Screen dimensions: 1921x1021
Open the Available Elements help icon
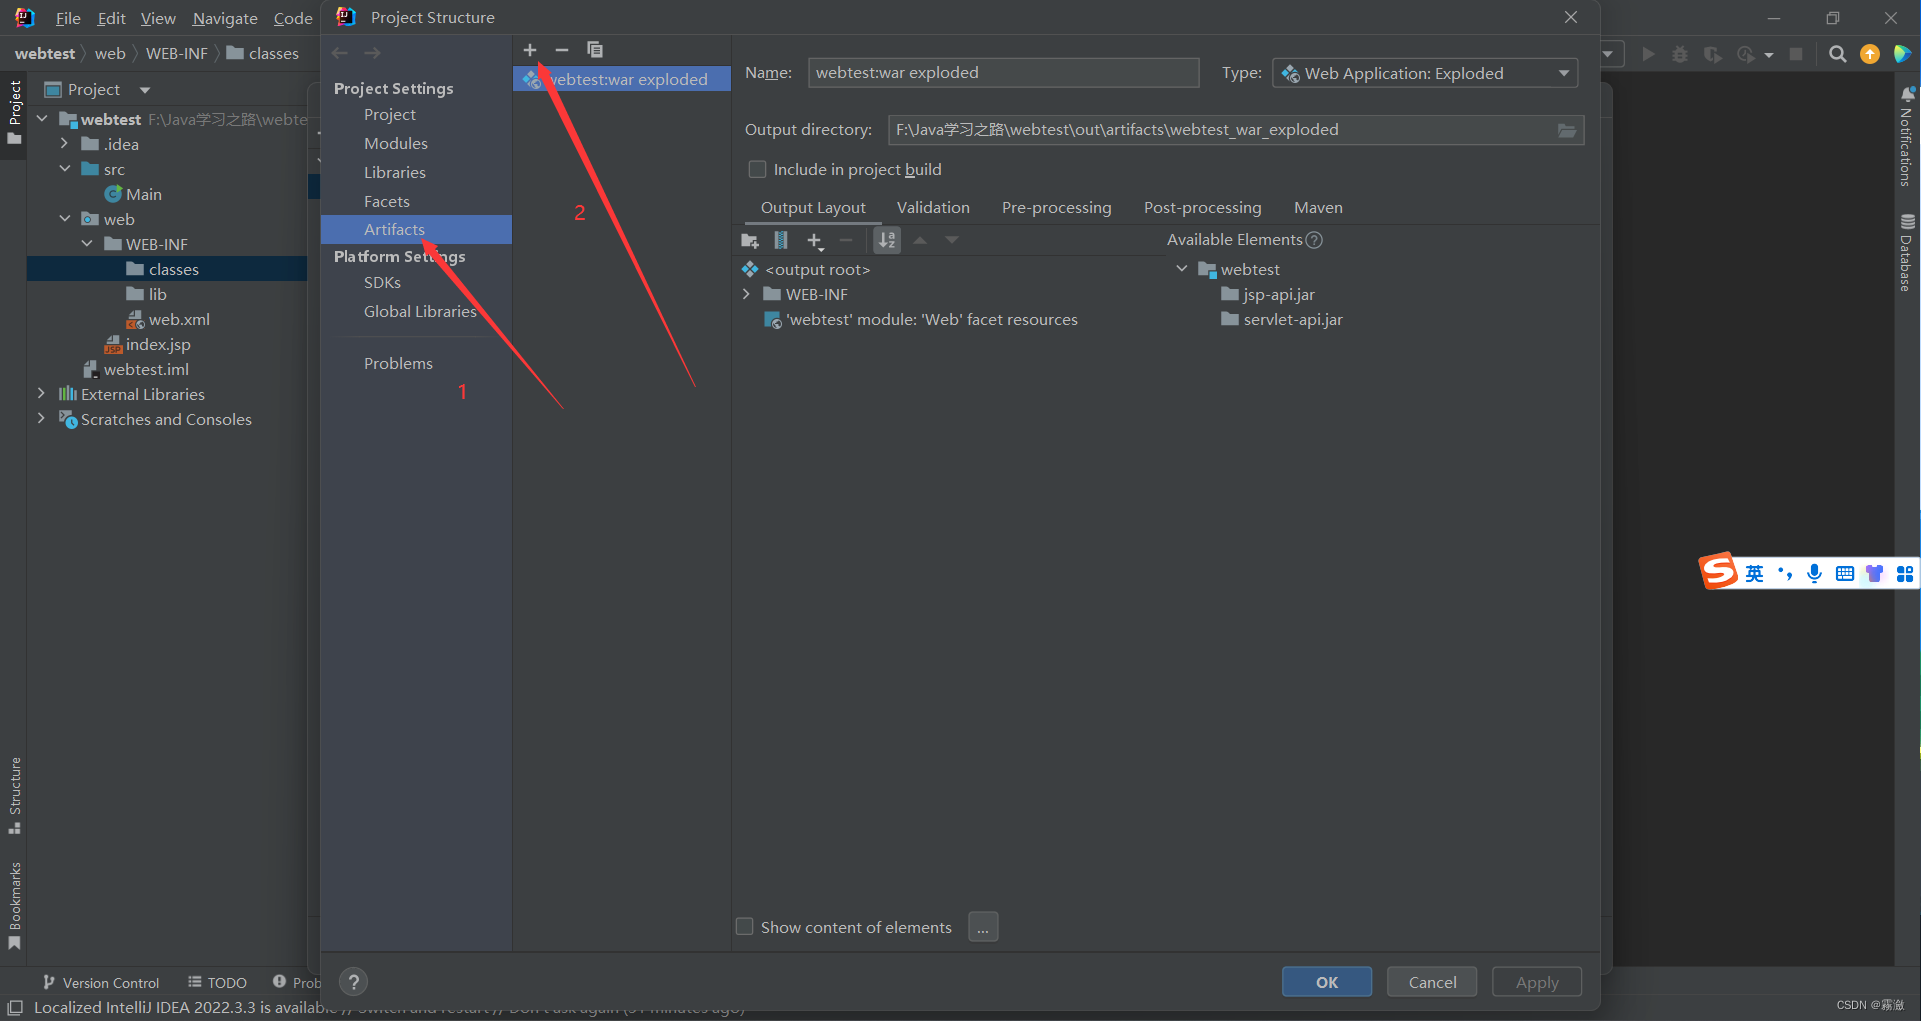click(1315, 240)
